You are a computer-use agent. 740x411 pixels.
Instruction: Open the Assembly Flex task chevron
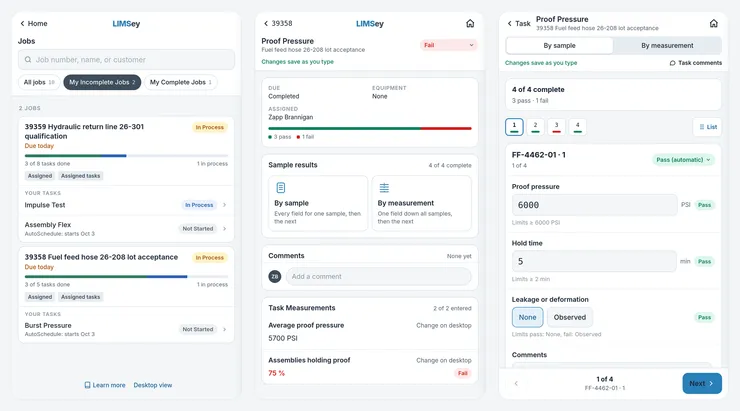pos(225,228)
